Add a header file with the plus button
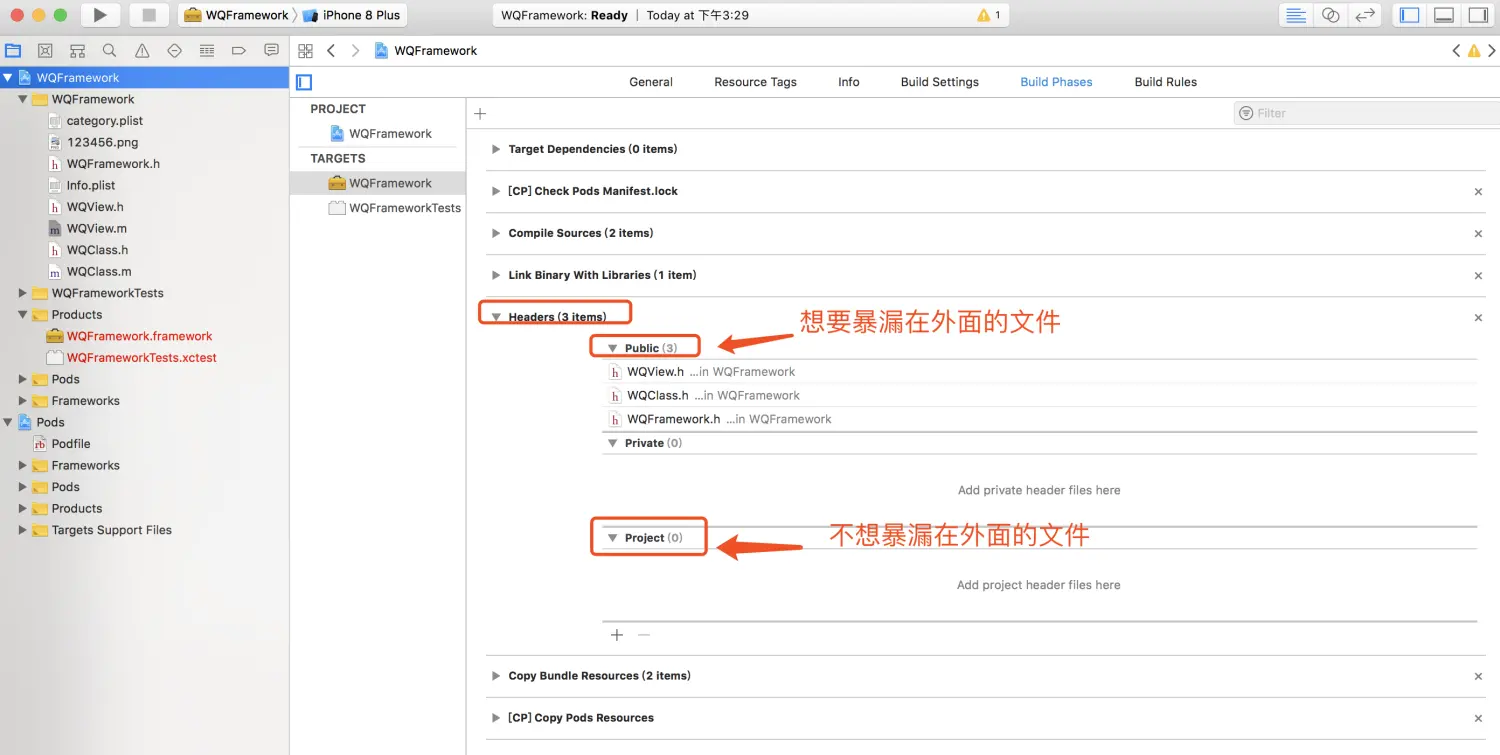The height and width of the screenshot is (755, 1500). [x=617, y=635]
